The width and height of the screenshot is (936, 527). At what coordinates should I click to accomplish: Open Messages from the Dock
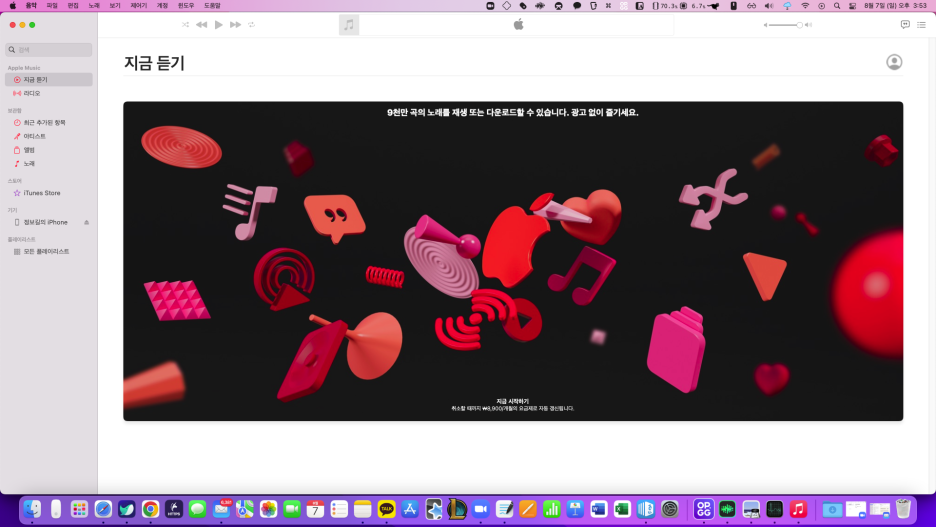click(198, 509)
